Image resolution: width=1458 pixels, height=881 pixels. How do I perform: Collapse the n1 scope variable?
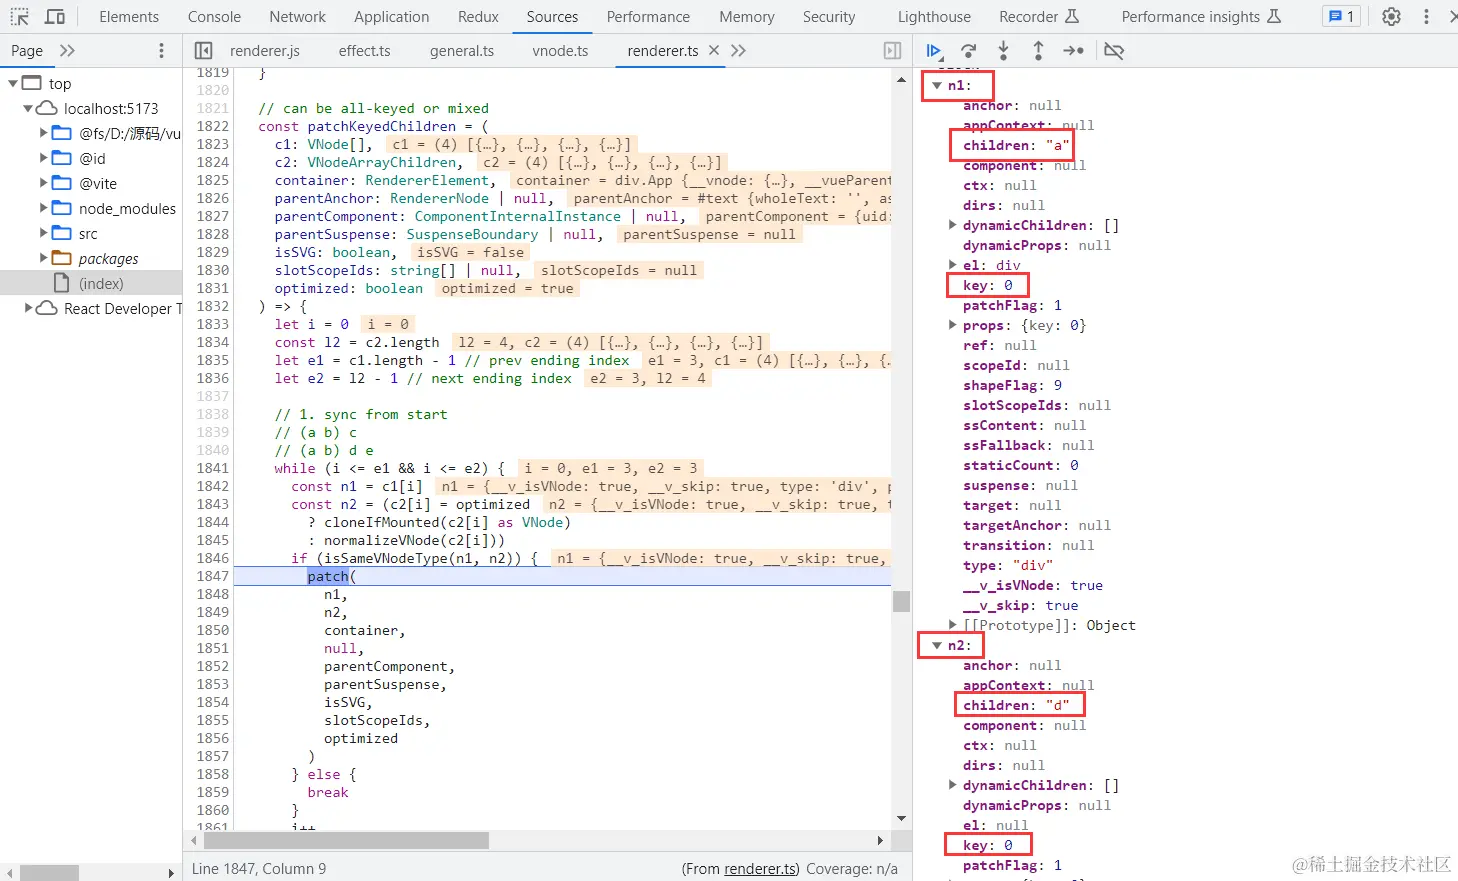(937, 86)
